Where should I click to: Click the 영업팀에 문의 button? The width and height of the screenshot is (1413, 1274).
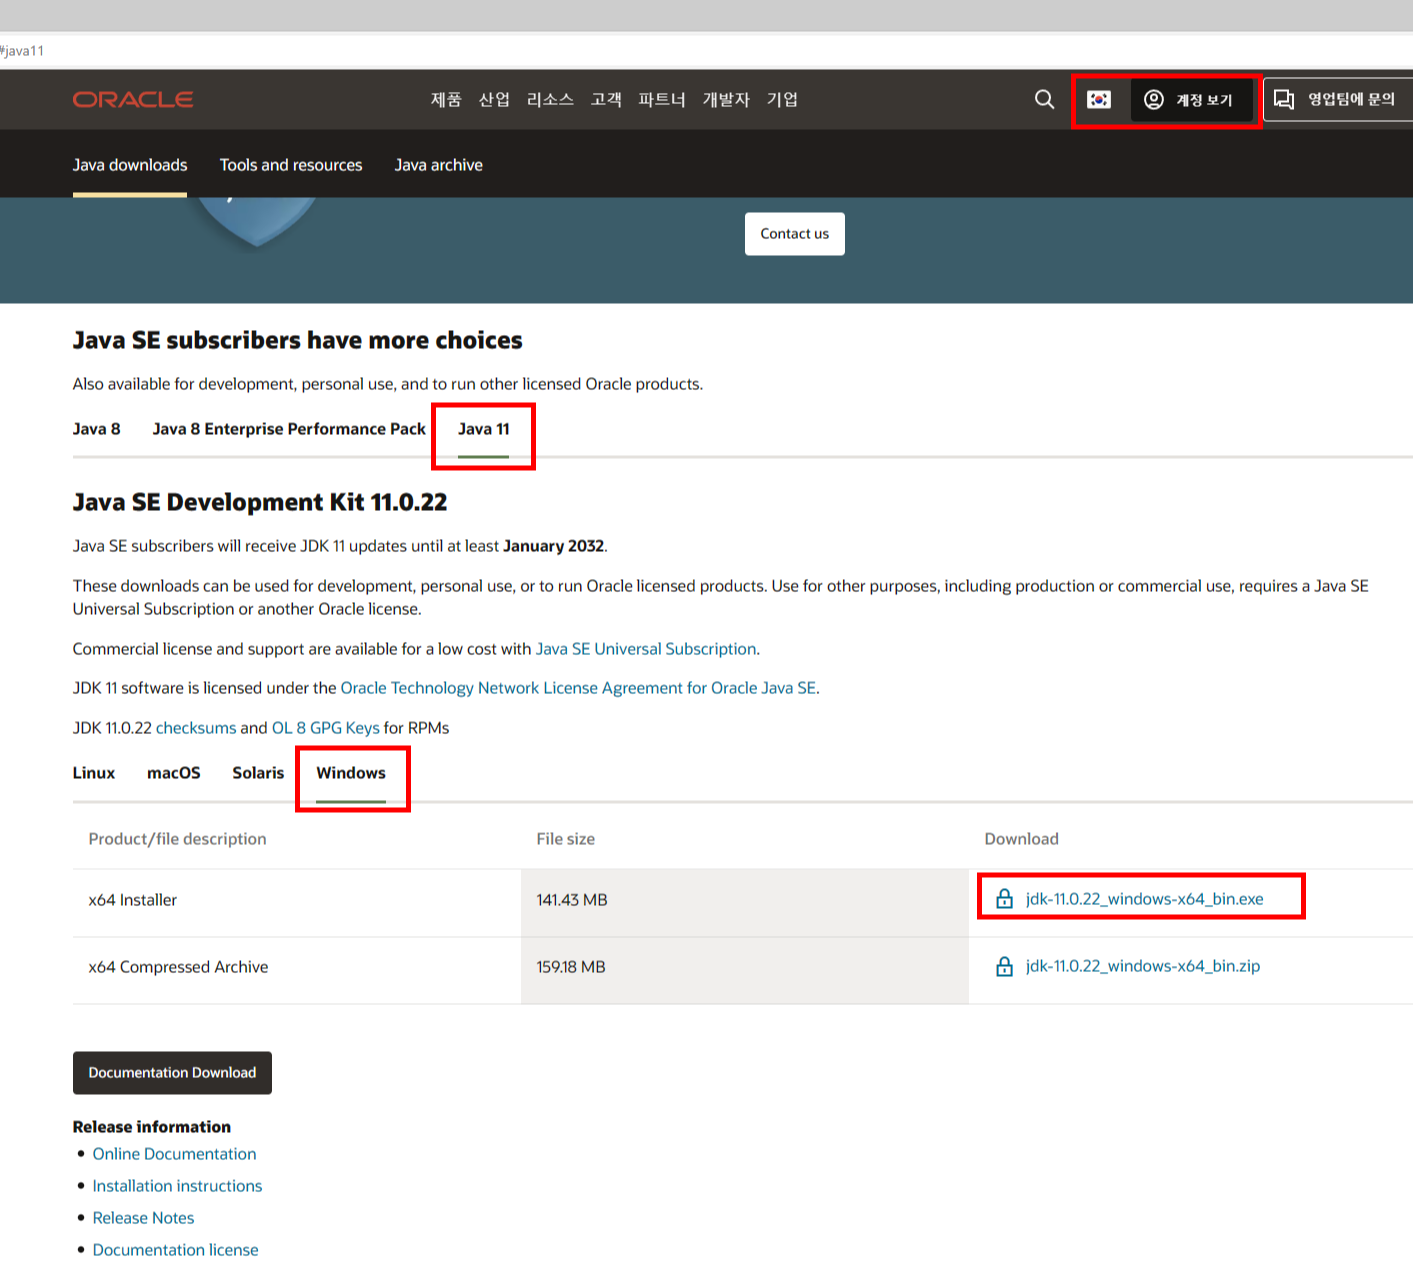(x=1338, y=99)
